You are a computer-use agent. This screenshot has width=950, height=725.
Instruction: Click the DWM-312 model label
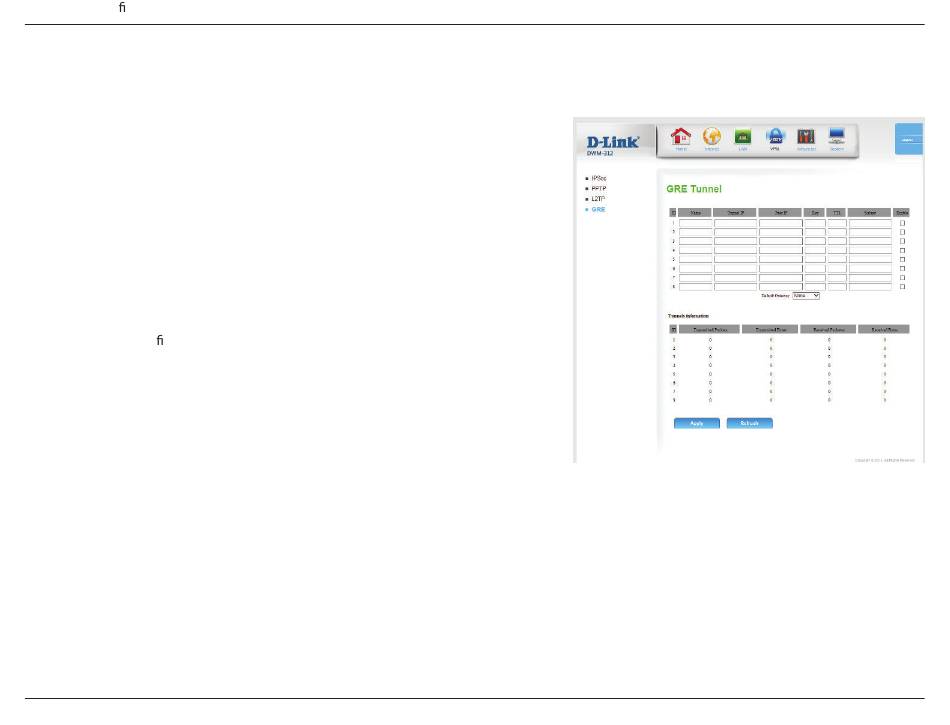point(600,153)
